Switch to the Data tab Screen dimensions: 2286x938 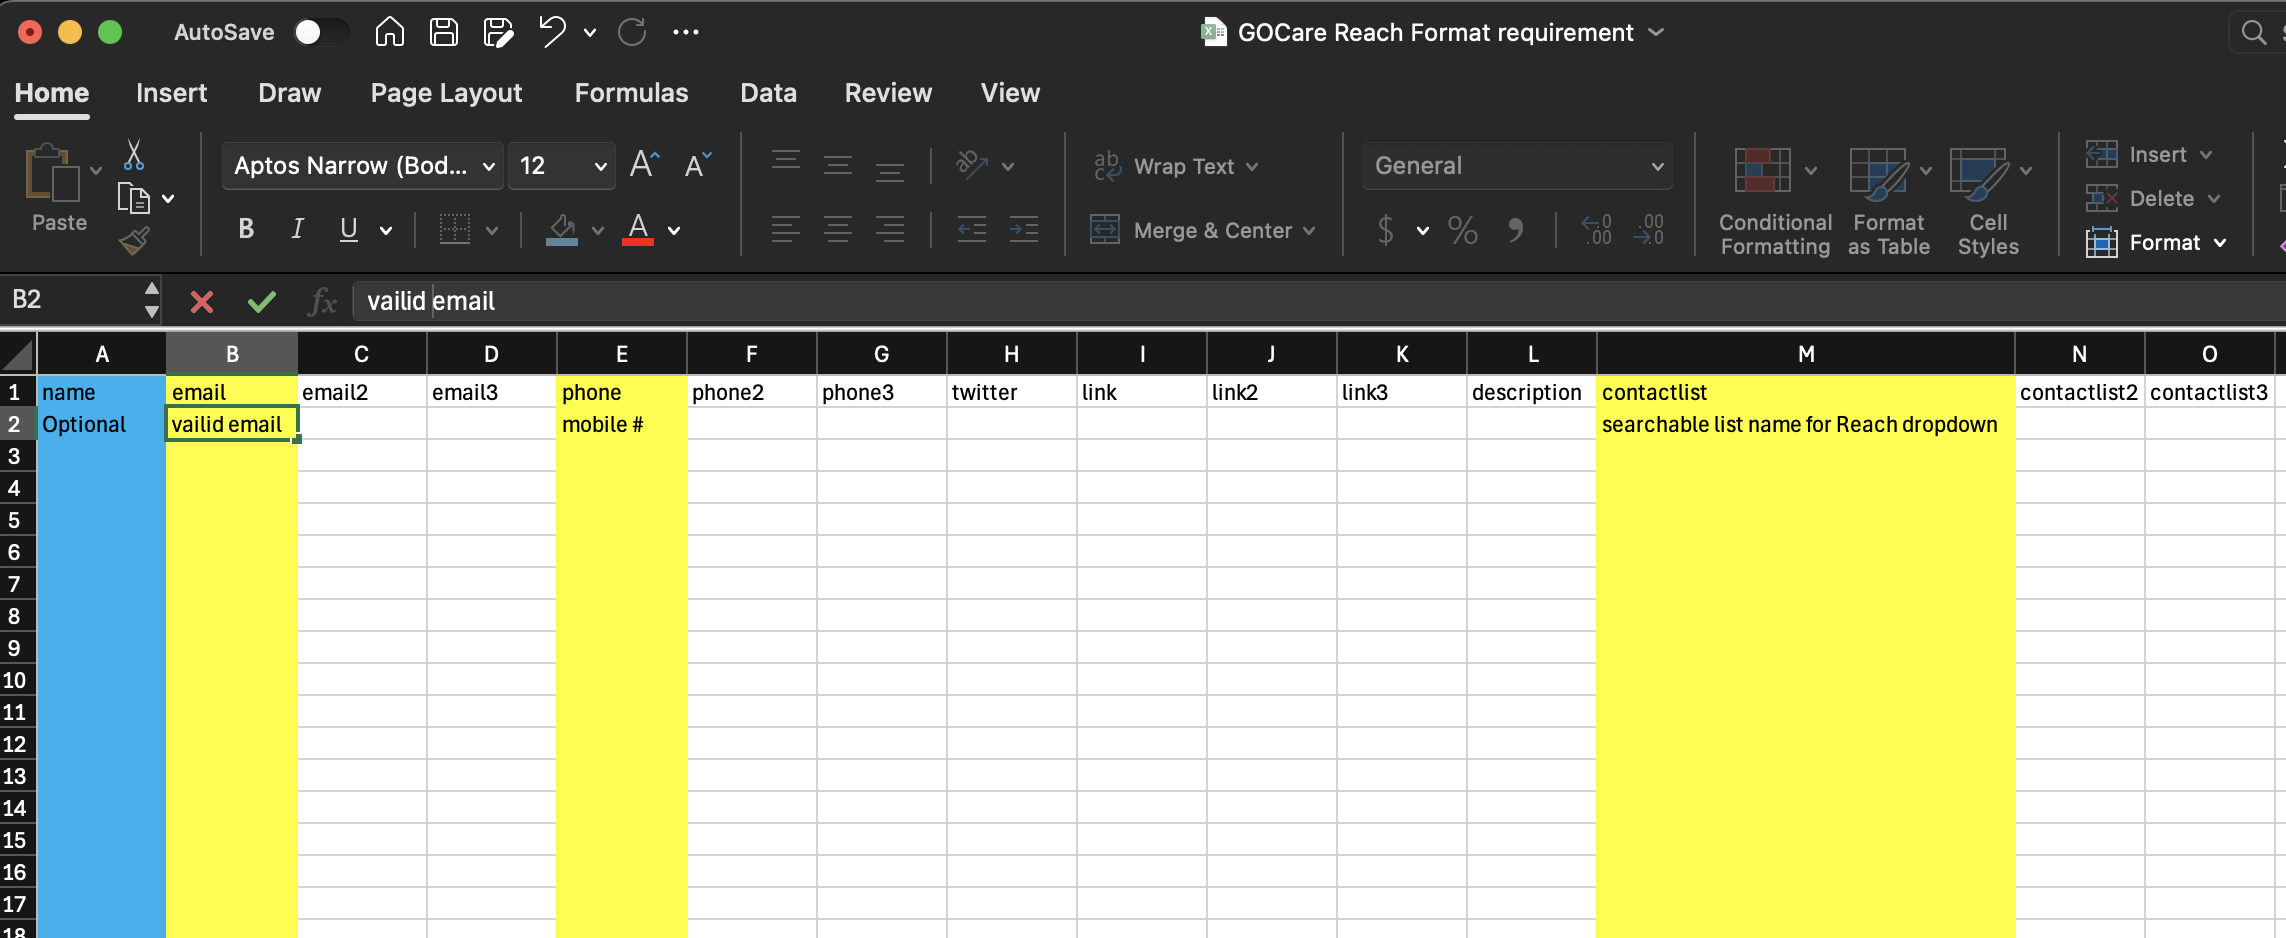768,93
